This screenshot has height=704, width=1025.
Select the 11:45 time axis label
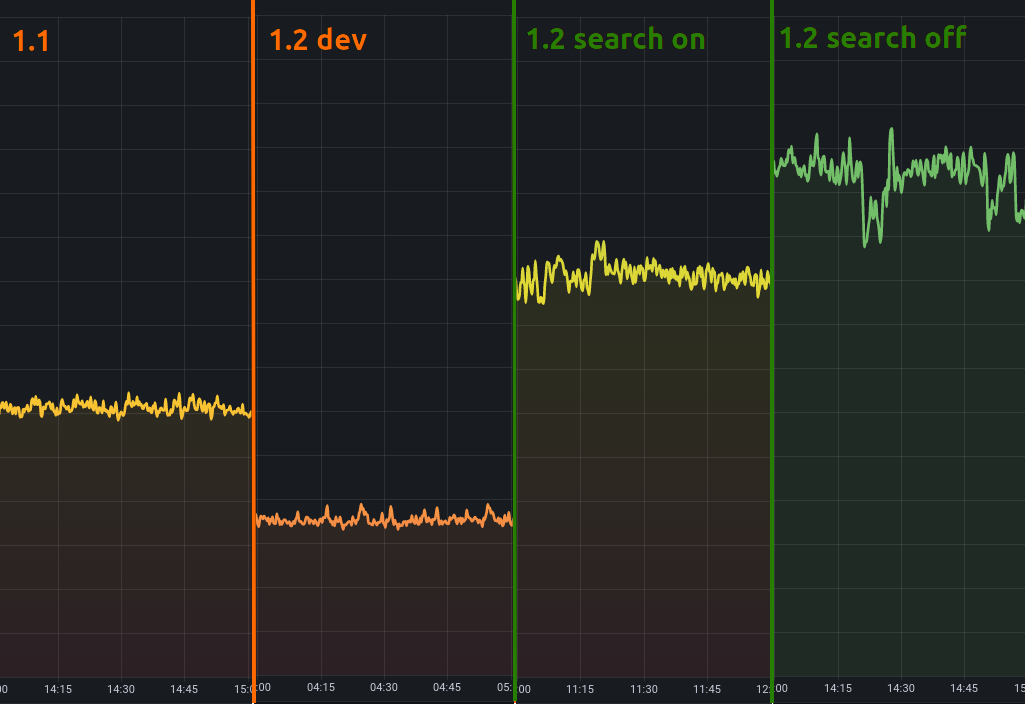pos(707,689)
